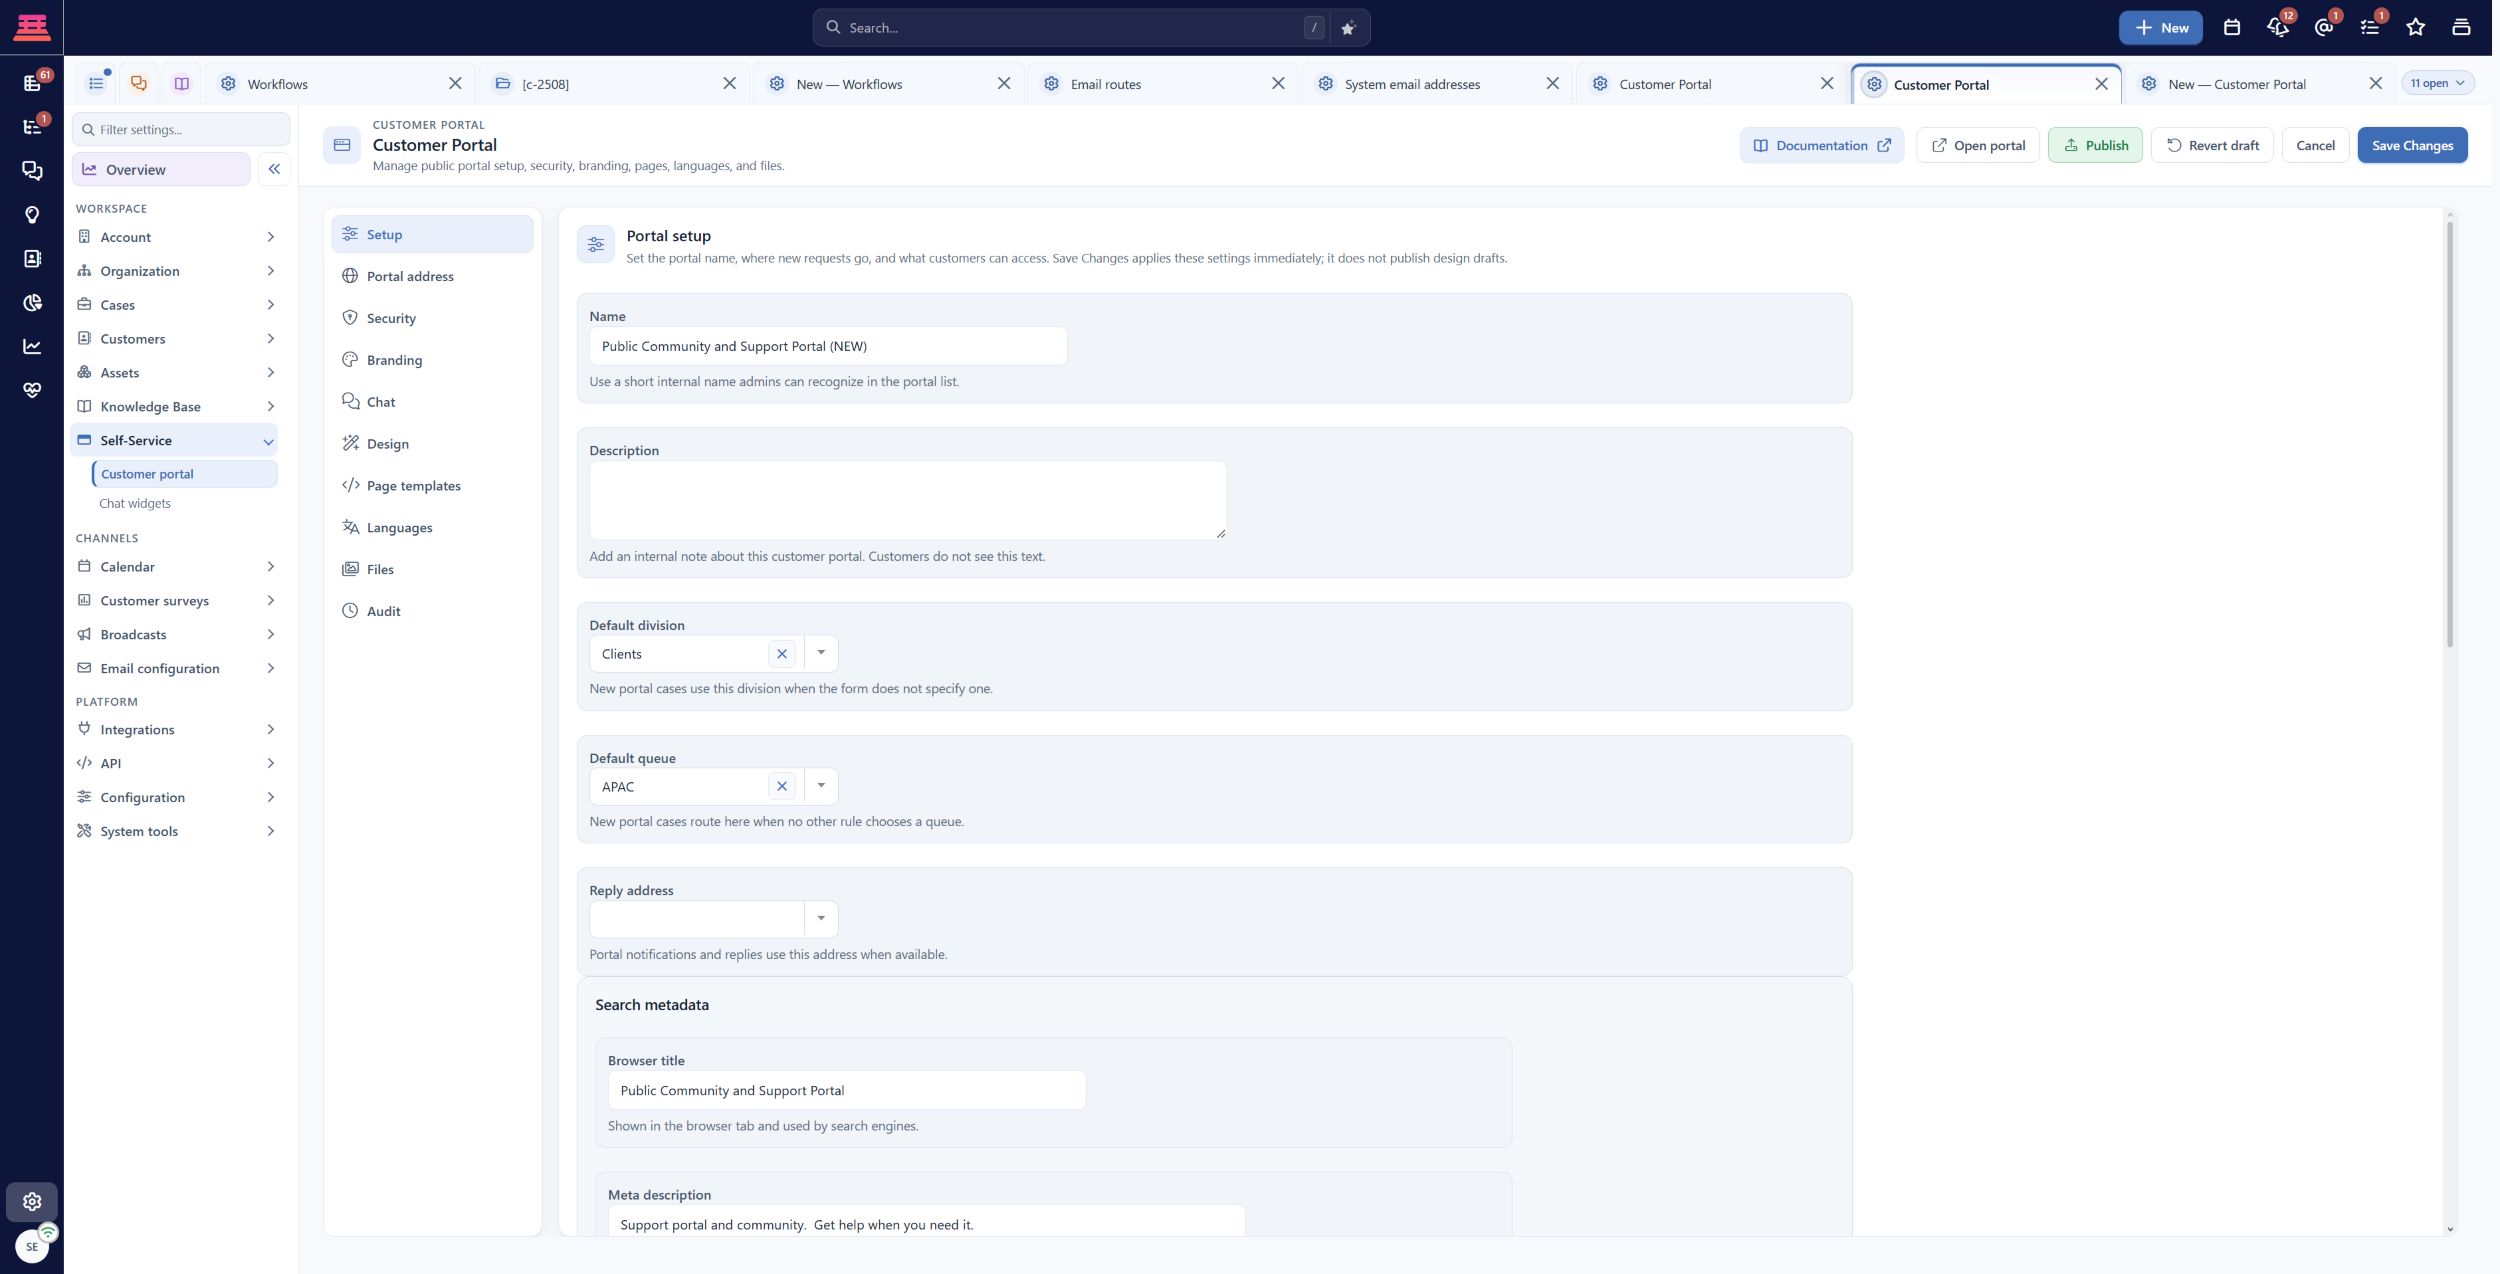Open the pie chart reports icon in left rail
The height and width of the screenshot is (1274, 2500).
tap(32, 303)
